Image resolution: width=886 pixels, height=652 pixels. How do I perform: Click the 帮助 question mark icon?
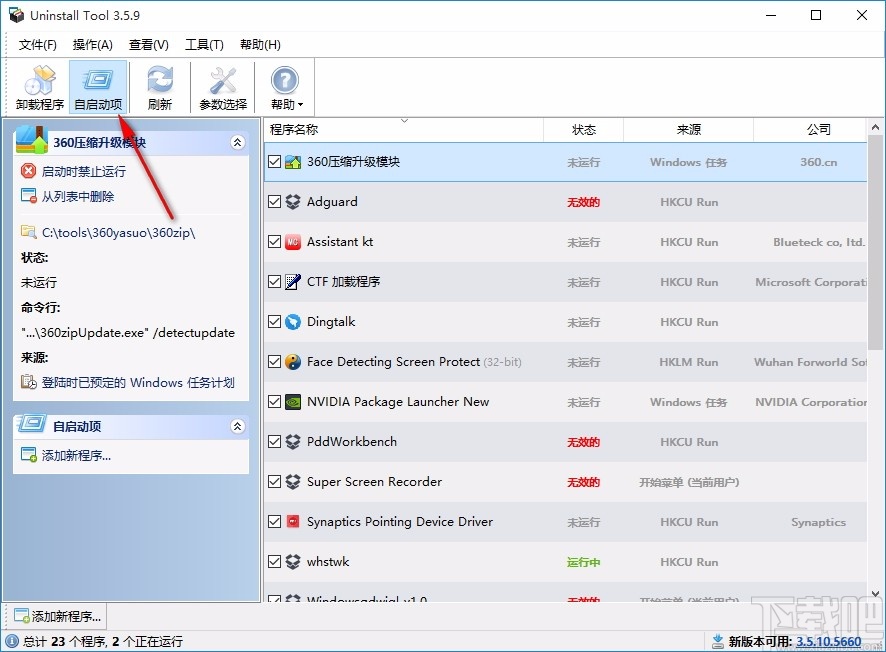pyautogui.click(x=285, y=82)
